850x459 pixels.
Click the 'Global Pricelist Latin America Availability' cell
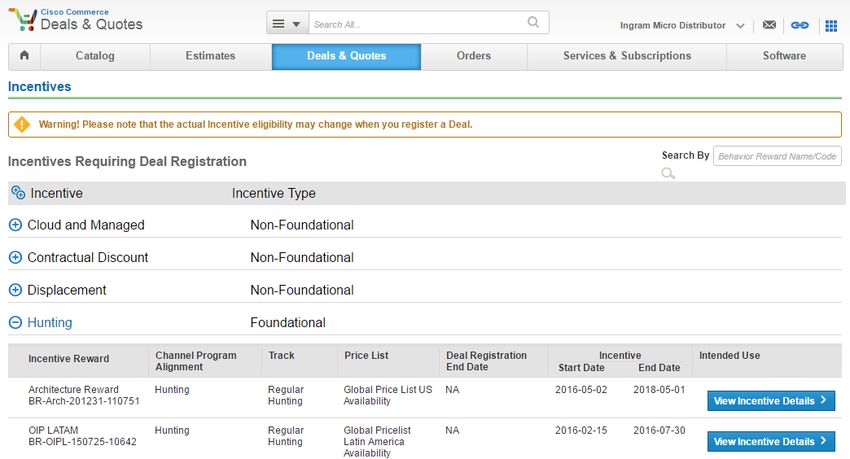(377, 441)
